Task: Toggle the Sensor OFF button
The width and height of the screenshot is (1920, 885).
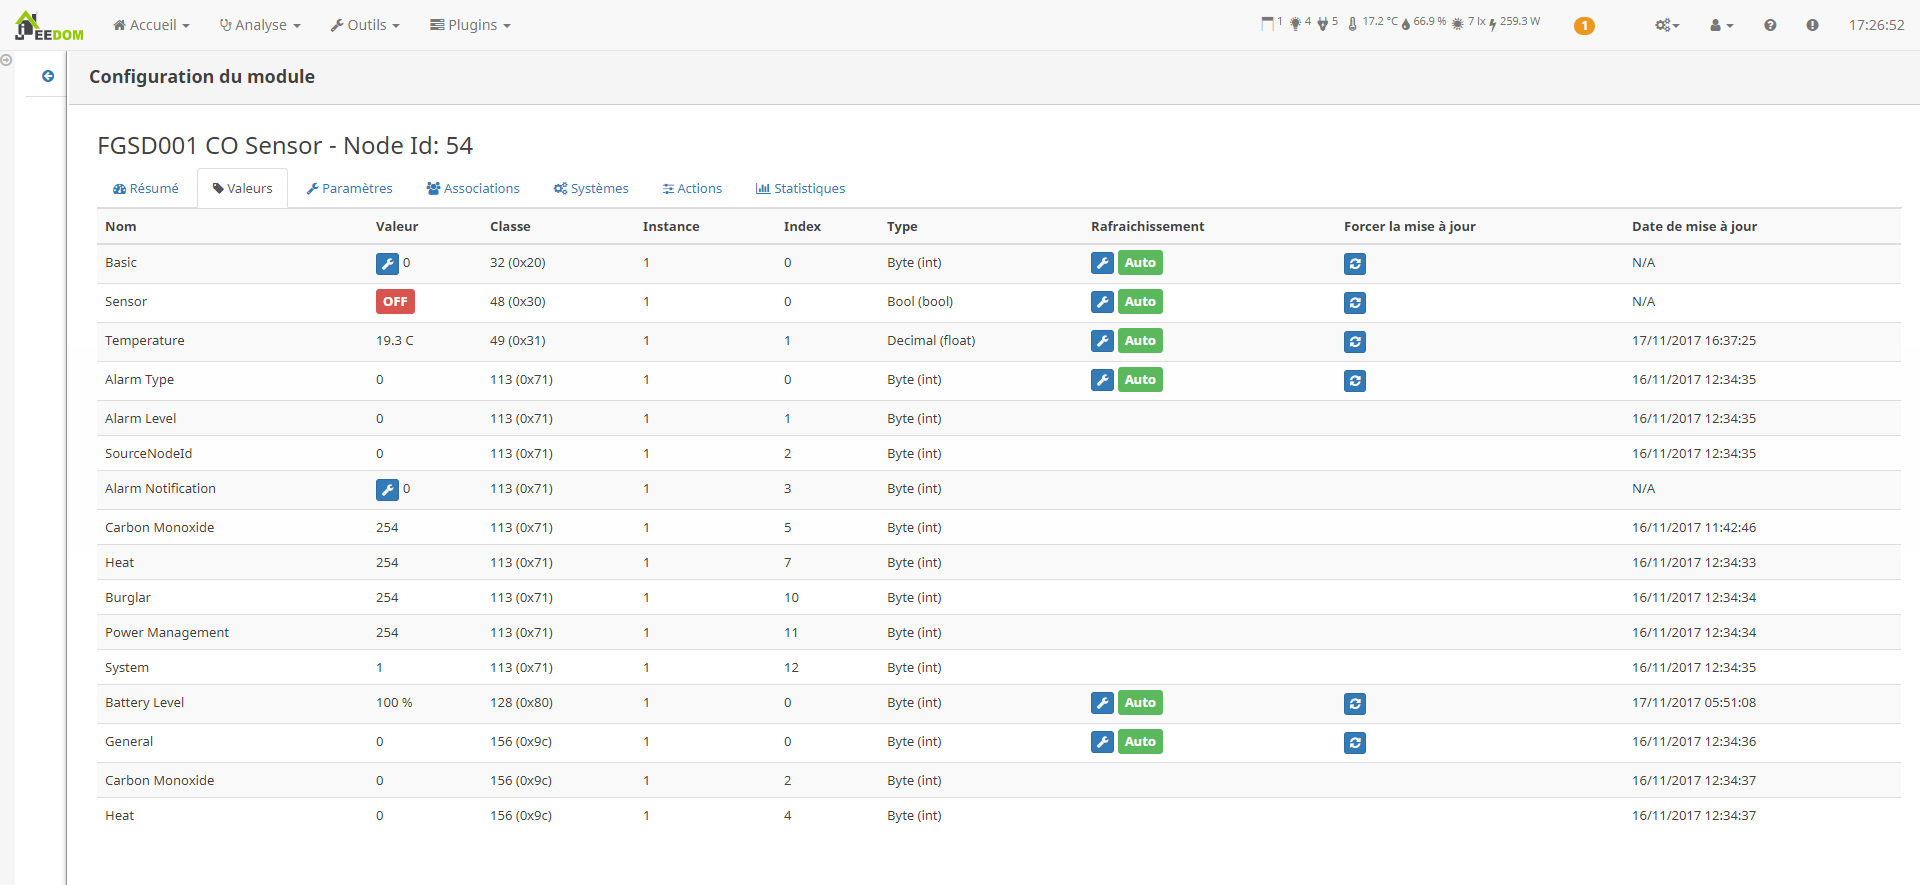Action: (x=395, y=302)
